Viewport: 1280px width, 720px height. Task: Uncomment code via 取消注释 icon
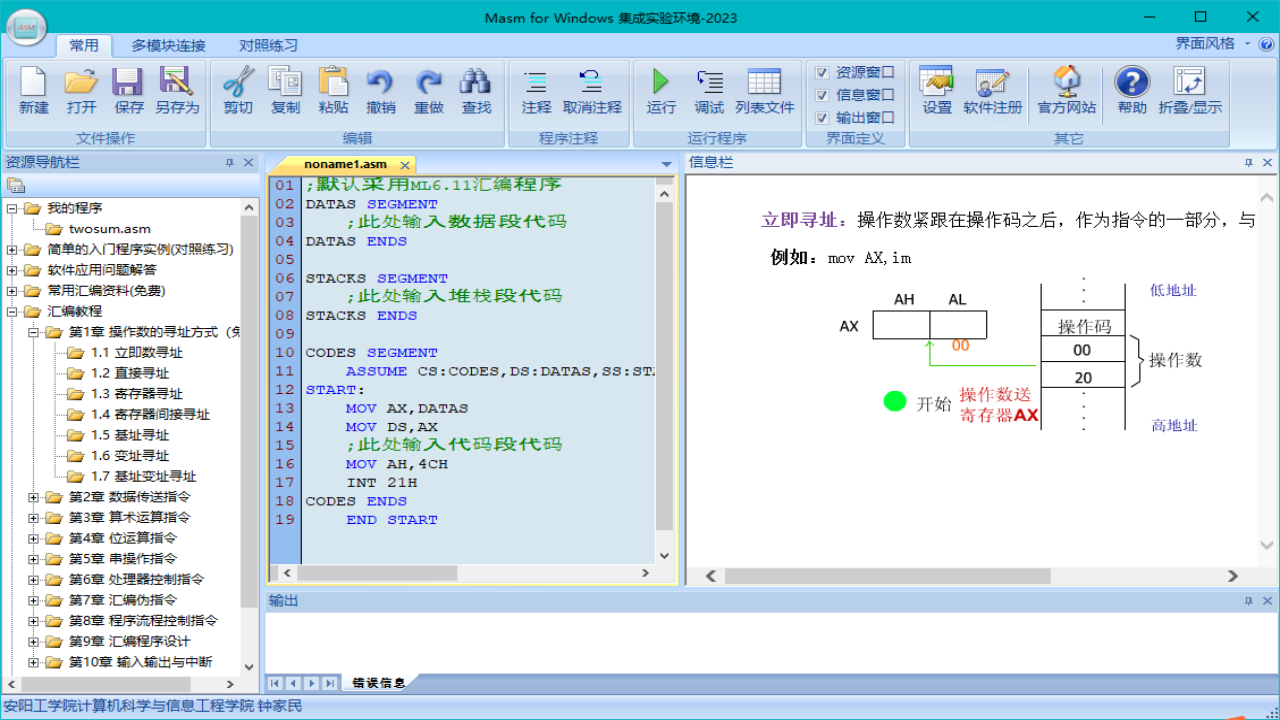pos(592,92)
